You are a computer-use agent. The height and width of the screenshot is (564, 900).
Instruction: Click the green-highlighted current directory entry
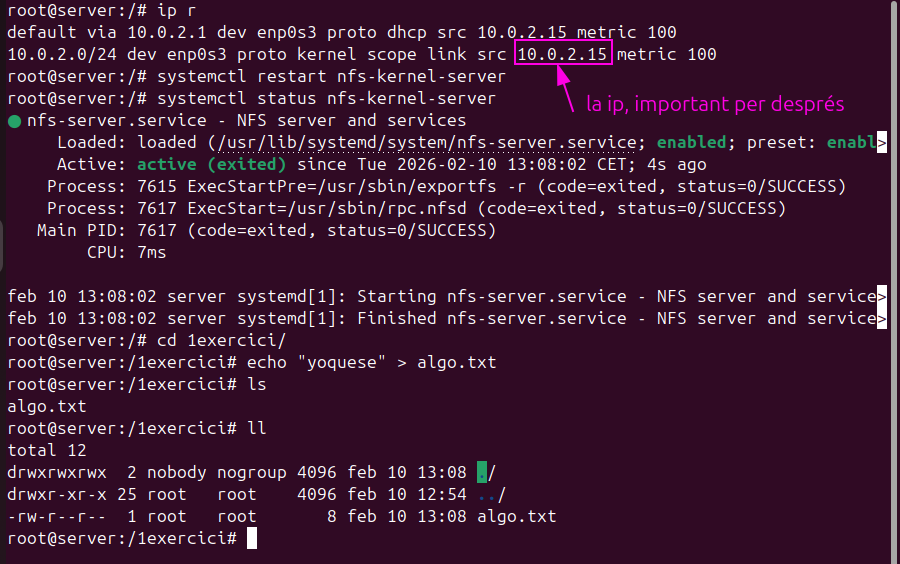482,472
